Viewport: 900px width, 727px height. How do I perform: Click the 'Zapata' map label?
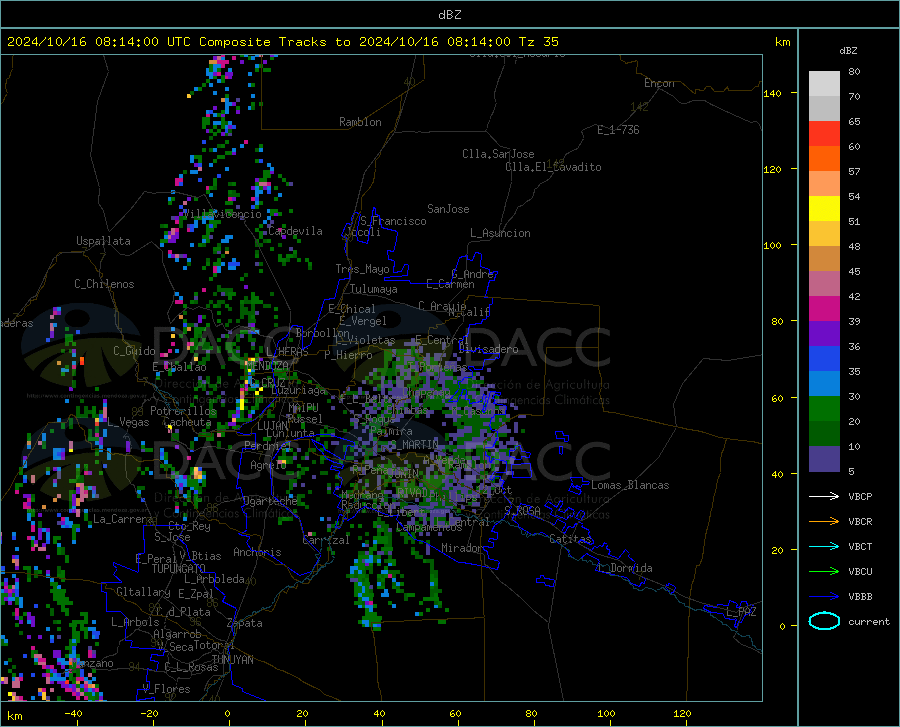245,623
